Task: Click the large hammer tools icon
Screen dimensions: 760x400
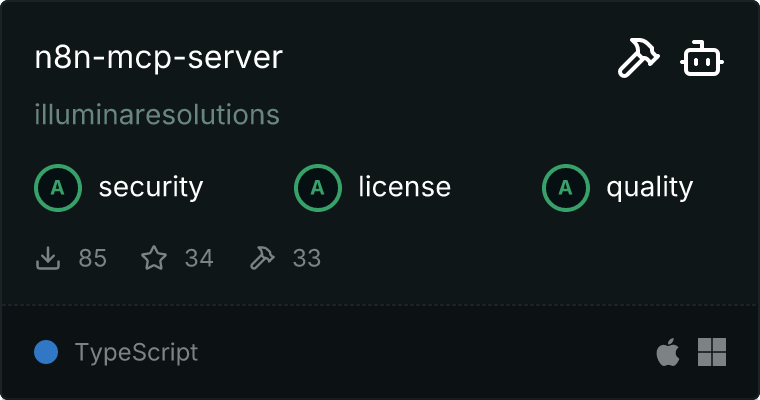Action: pos(636,60)
